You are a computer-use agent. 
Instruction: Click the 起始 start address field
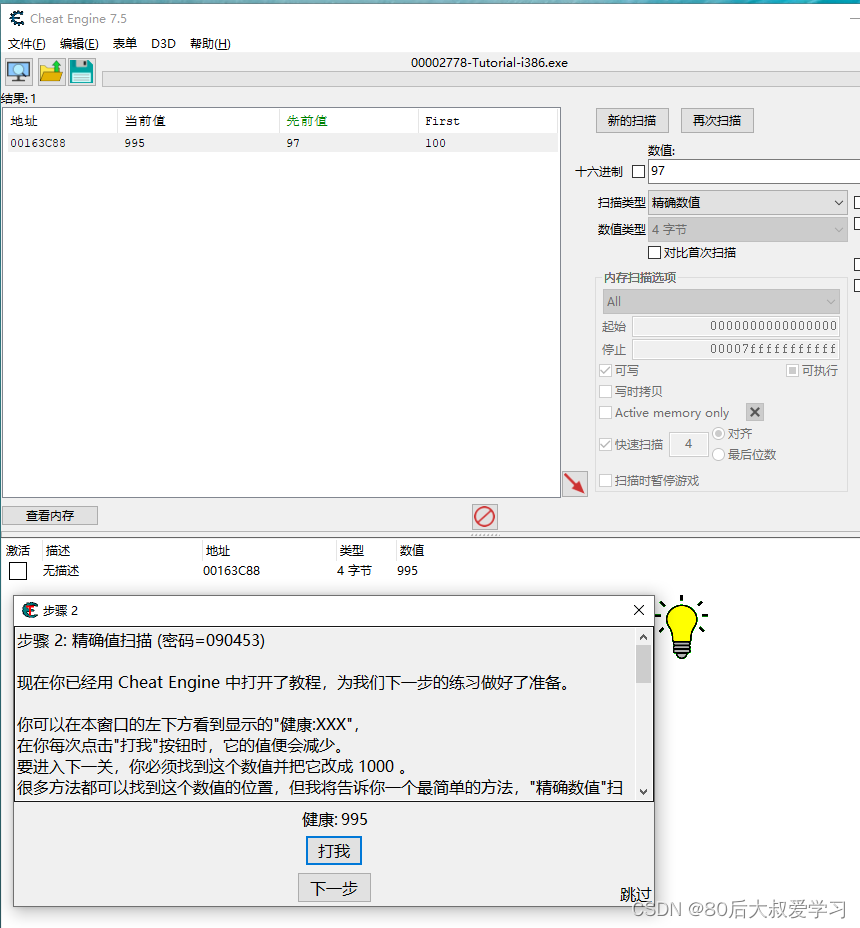[736, 326]
